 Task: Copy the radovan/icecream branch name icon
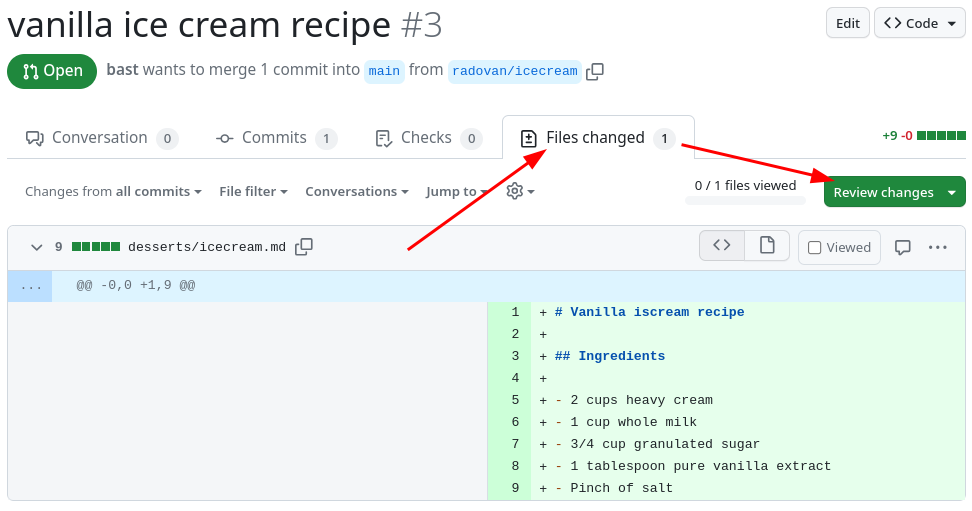click(595, 71)
